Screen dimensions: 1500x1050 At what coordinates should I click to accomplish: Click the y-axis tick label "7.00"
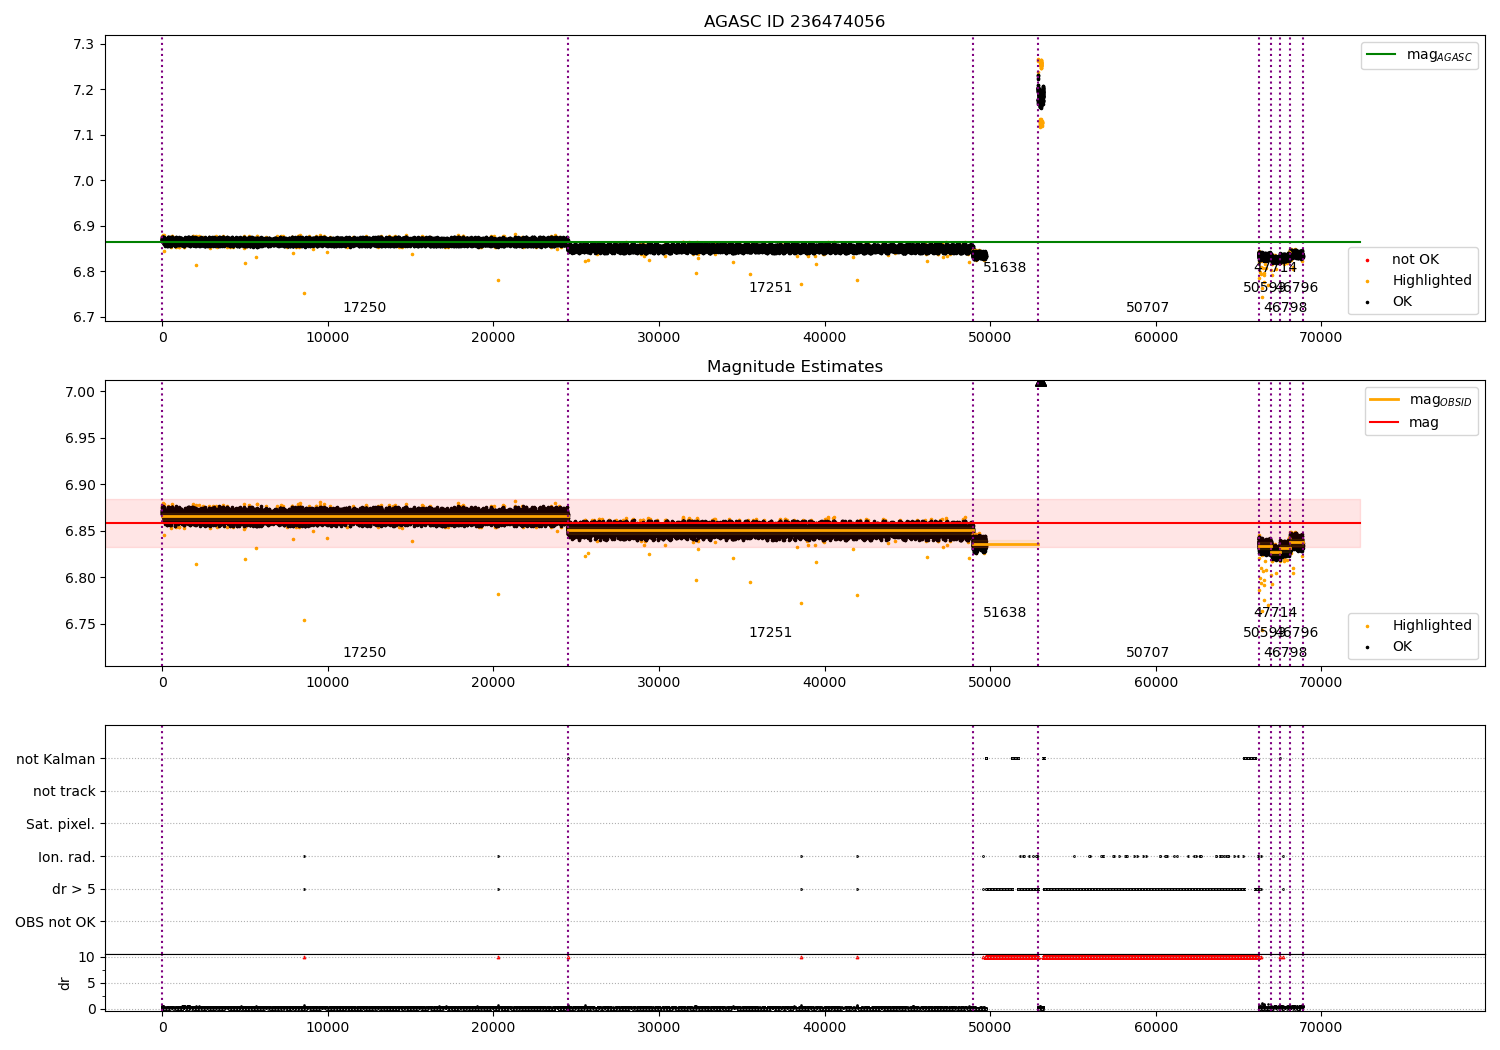pyautogui.click(x=80, y=392)
